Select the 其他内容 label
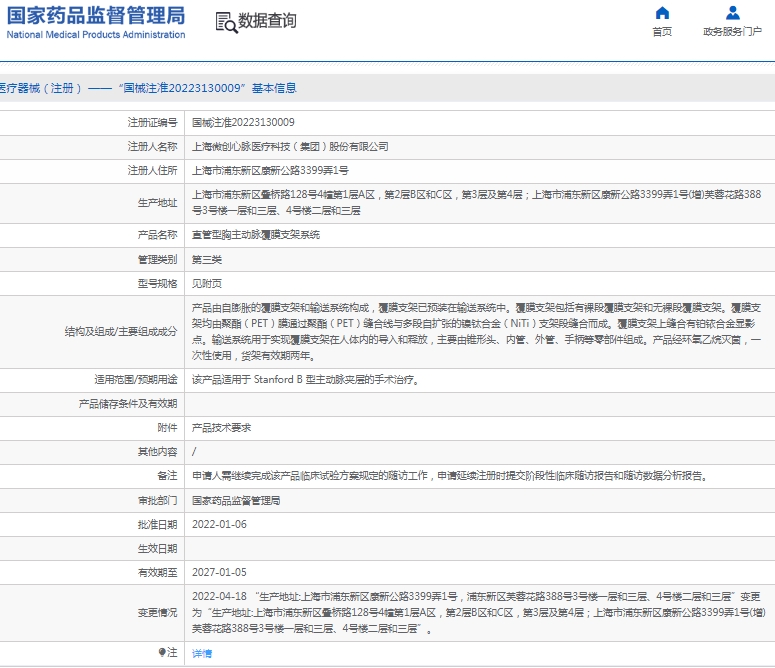The image size is (775, 668). pos(157,452)
